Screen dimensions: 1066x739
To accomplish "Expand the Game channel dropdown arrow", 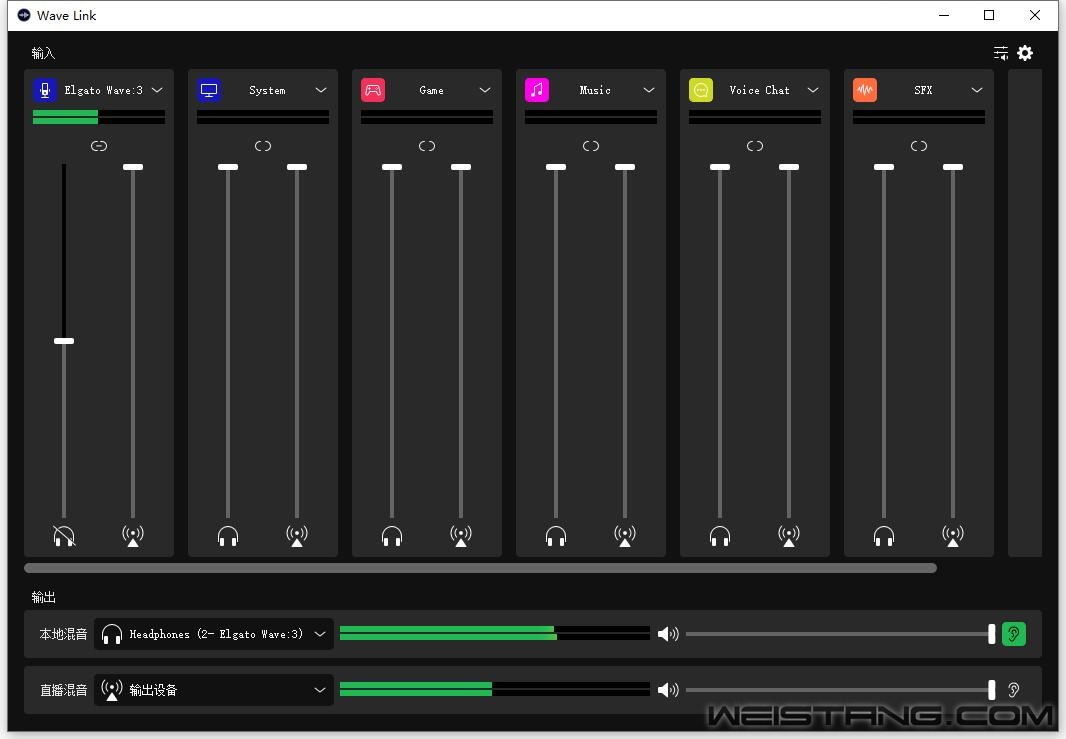I will click(485, 90).
